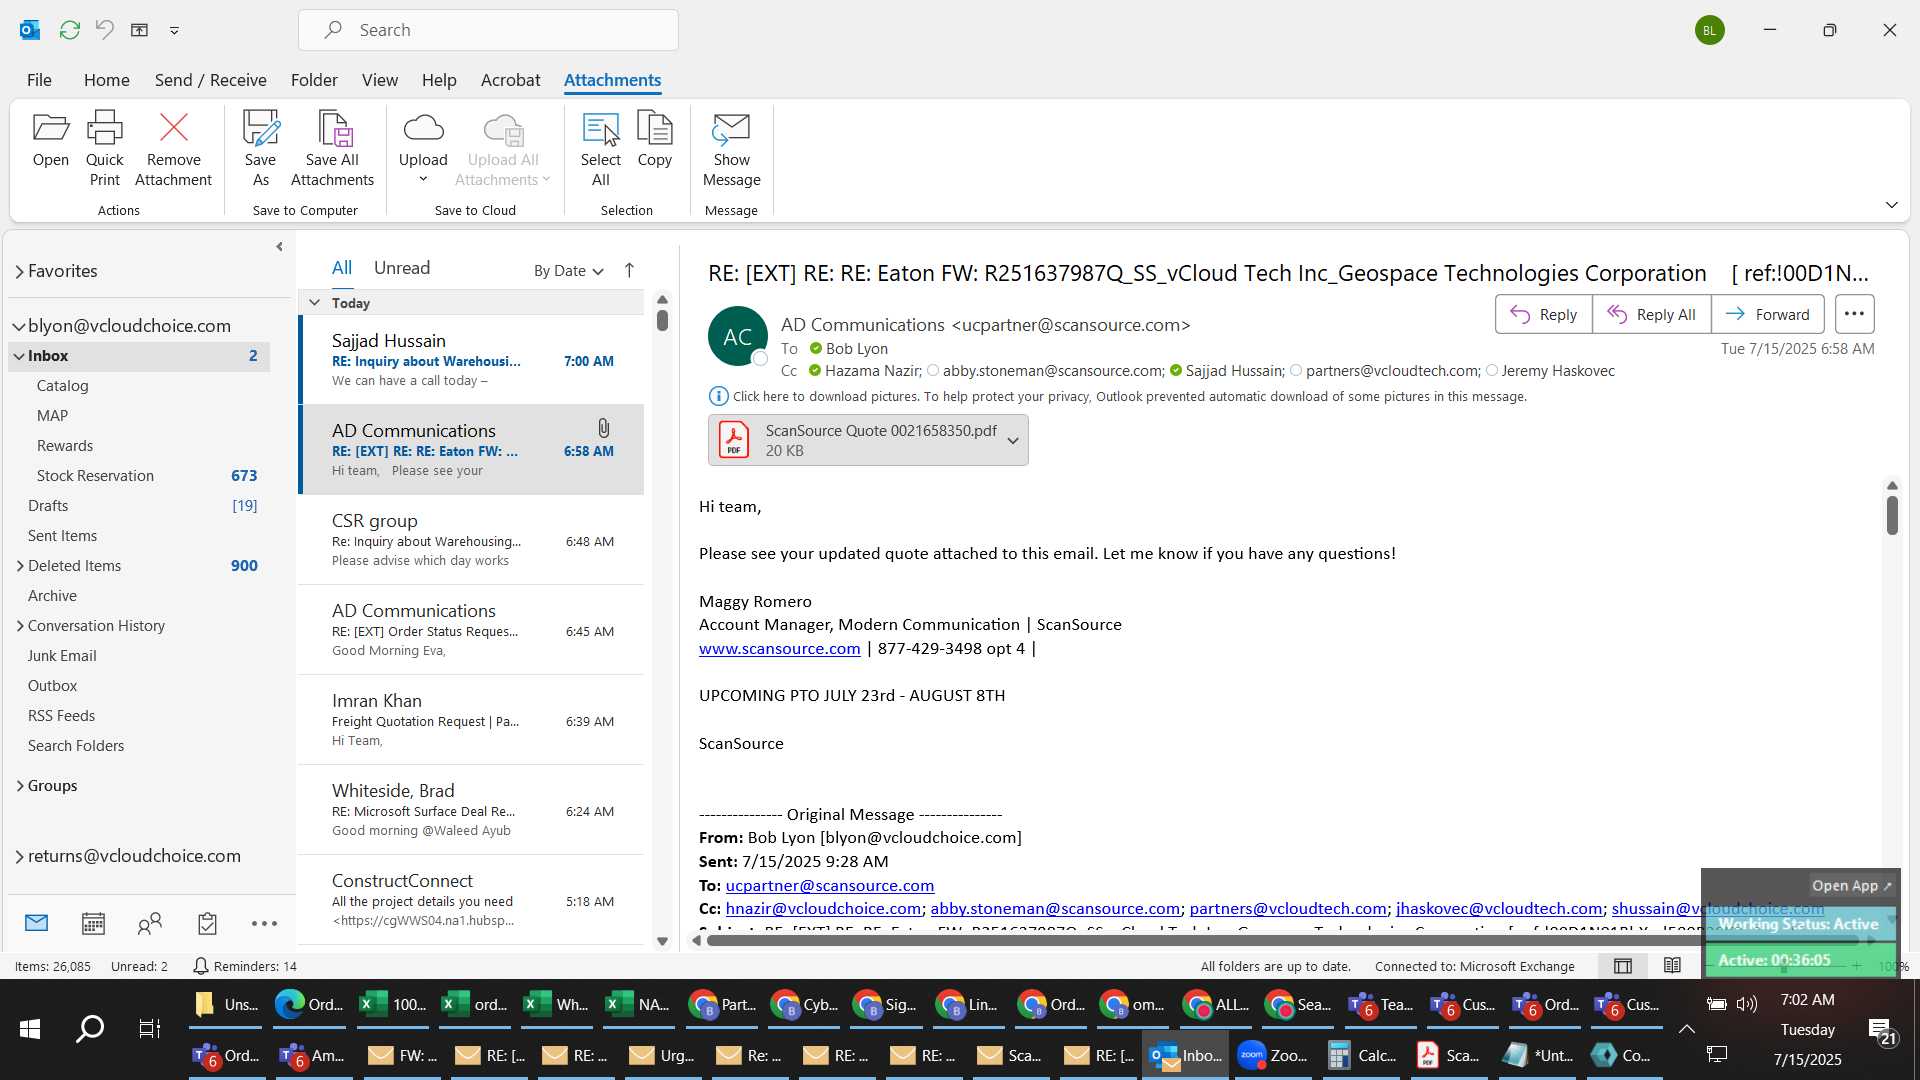
Task: Expand the Favorites folder group
Action: (19, 272)
